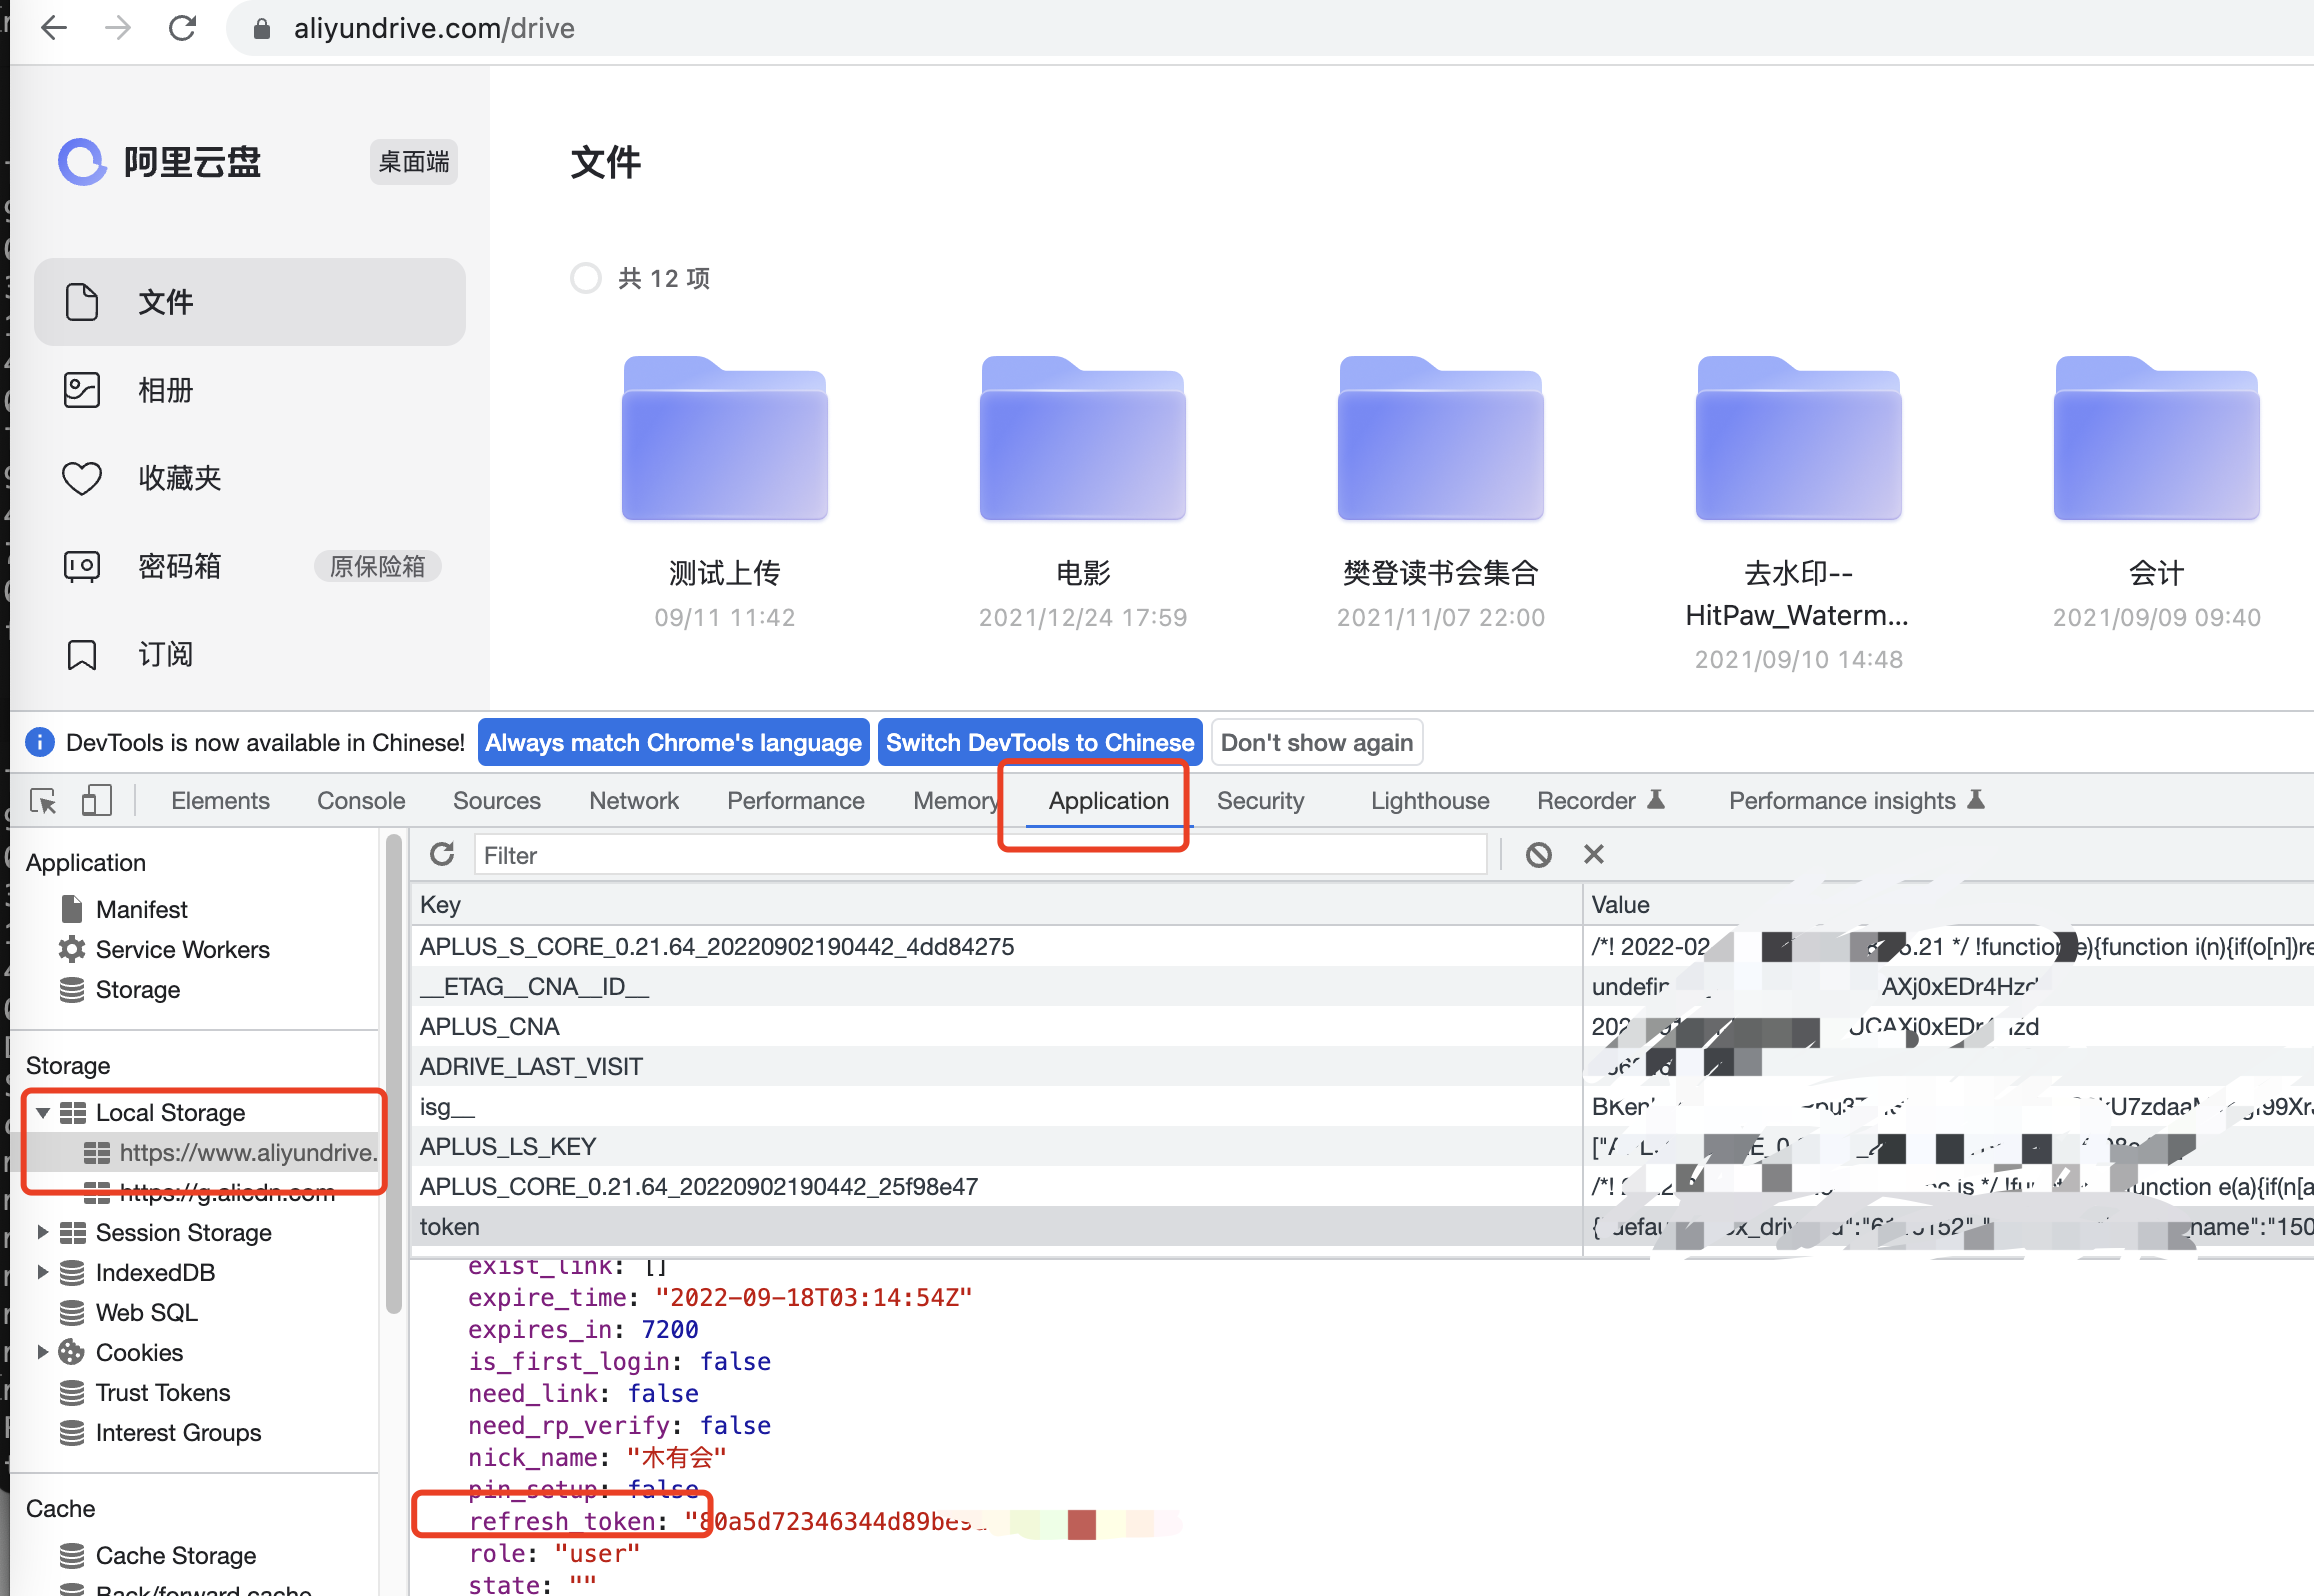Select https://www.aliyundrive storage origin

[229, 1152]
